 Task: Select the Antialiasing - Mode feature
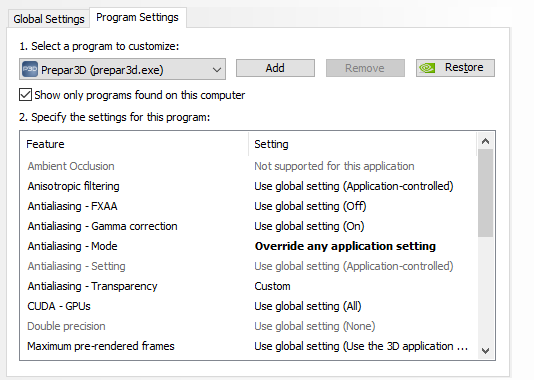tap(73, 246)
